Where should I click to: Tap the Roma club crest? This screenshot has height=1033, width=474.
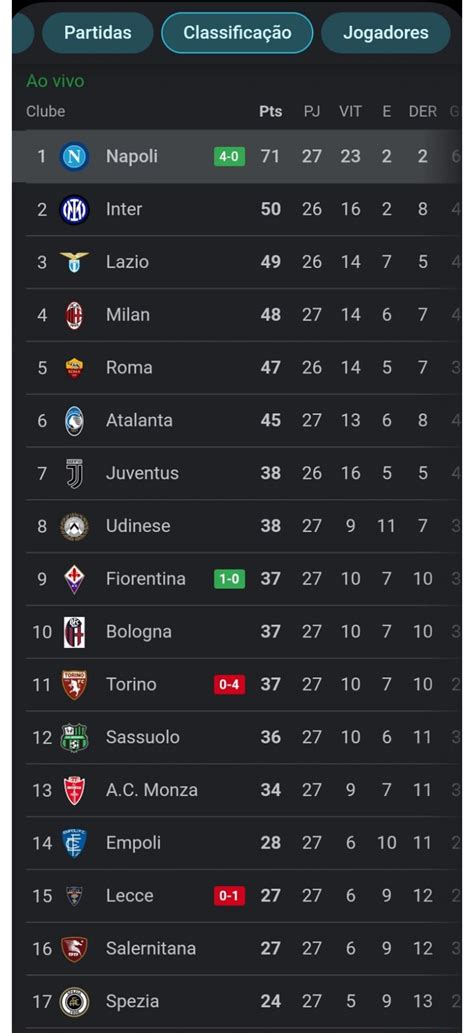[x=74, y=368]
